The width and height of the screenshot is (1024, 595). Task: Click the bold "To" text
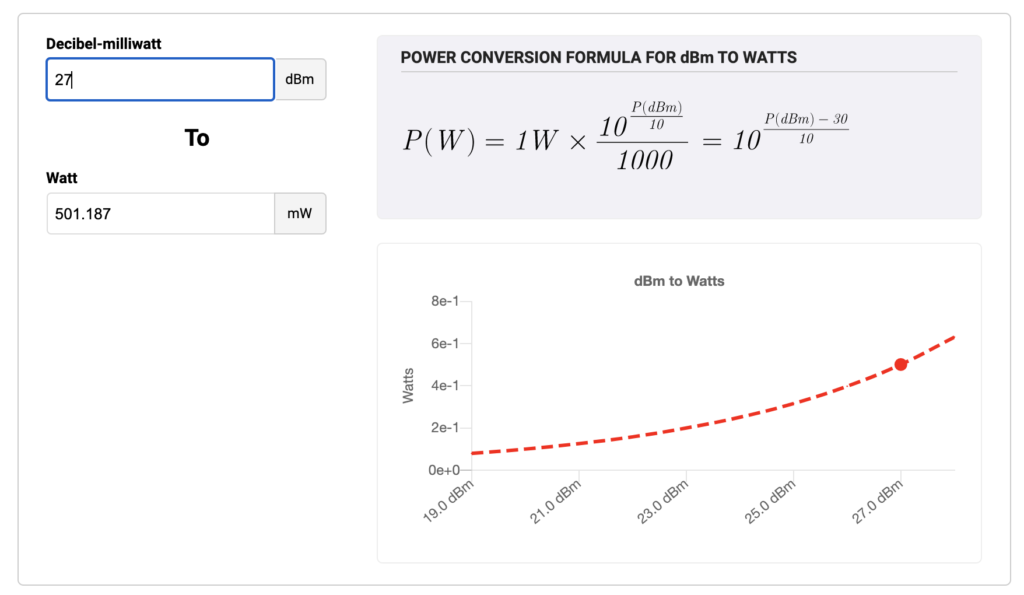(197, 138)
